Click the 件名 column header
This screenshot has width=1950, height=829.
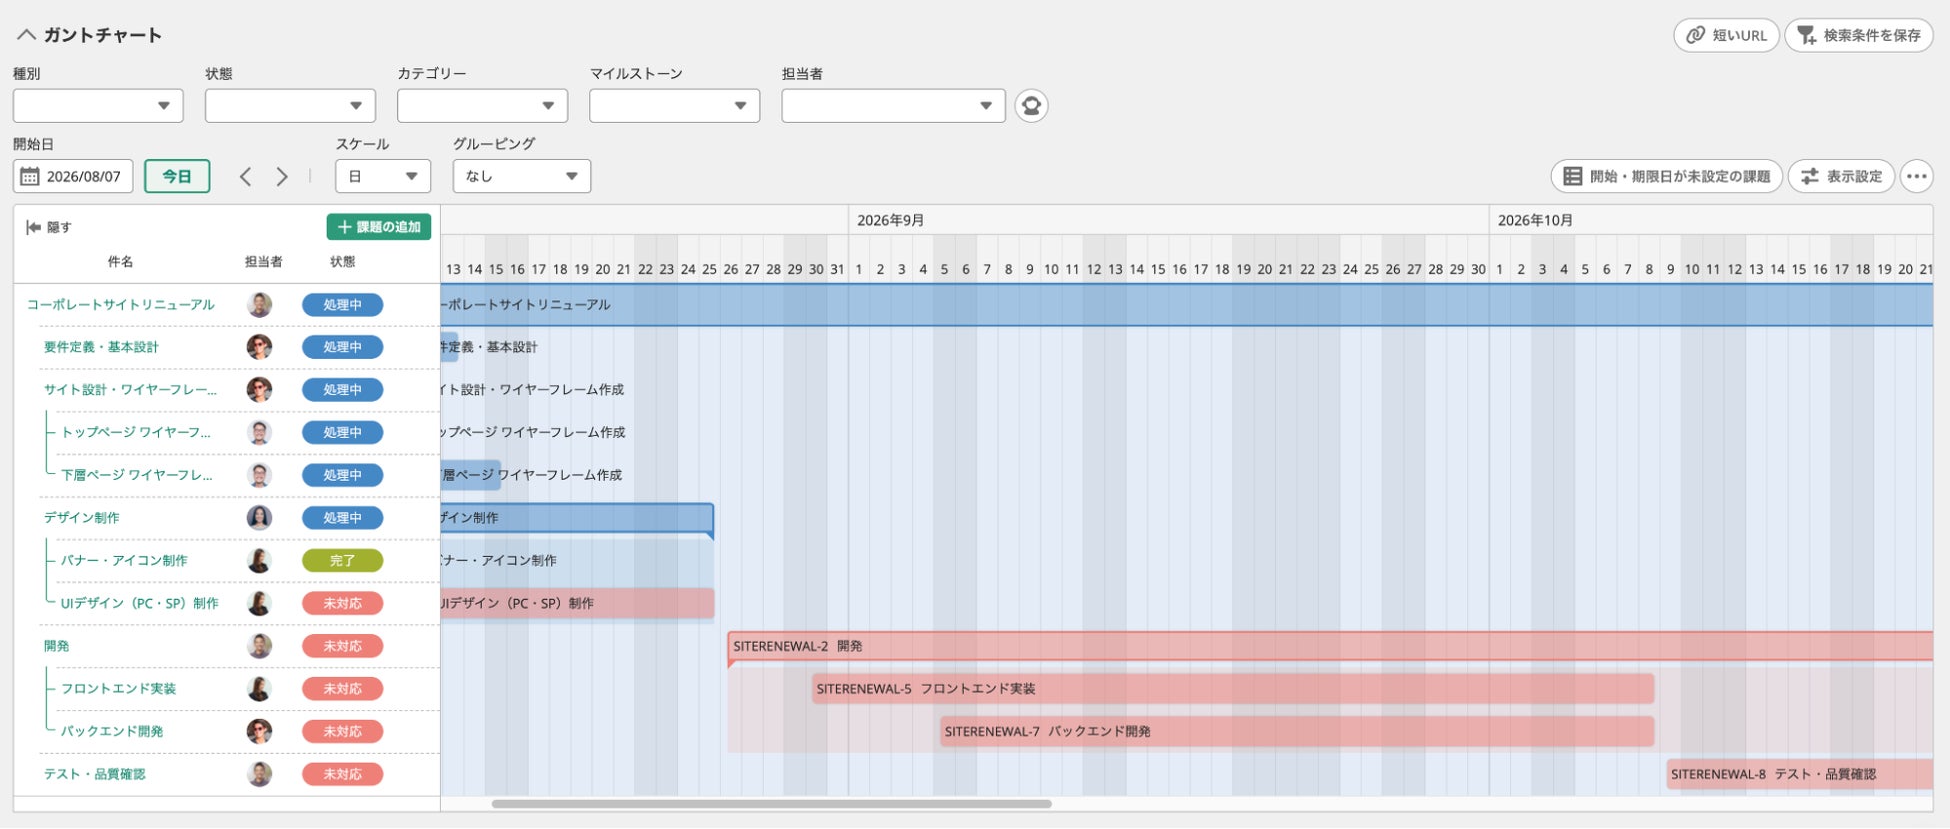coord(121,262)
